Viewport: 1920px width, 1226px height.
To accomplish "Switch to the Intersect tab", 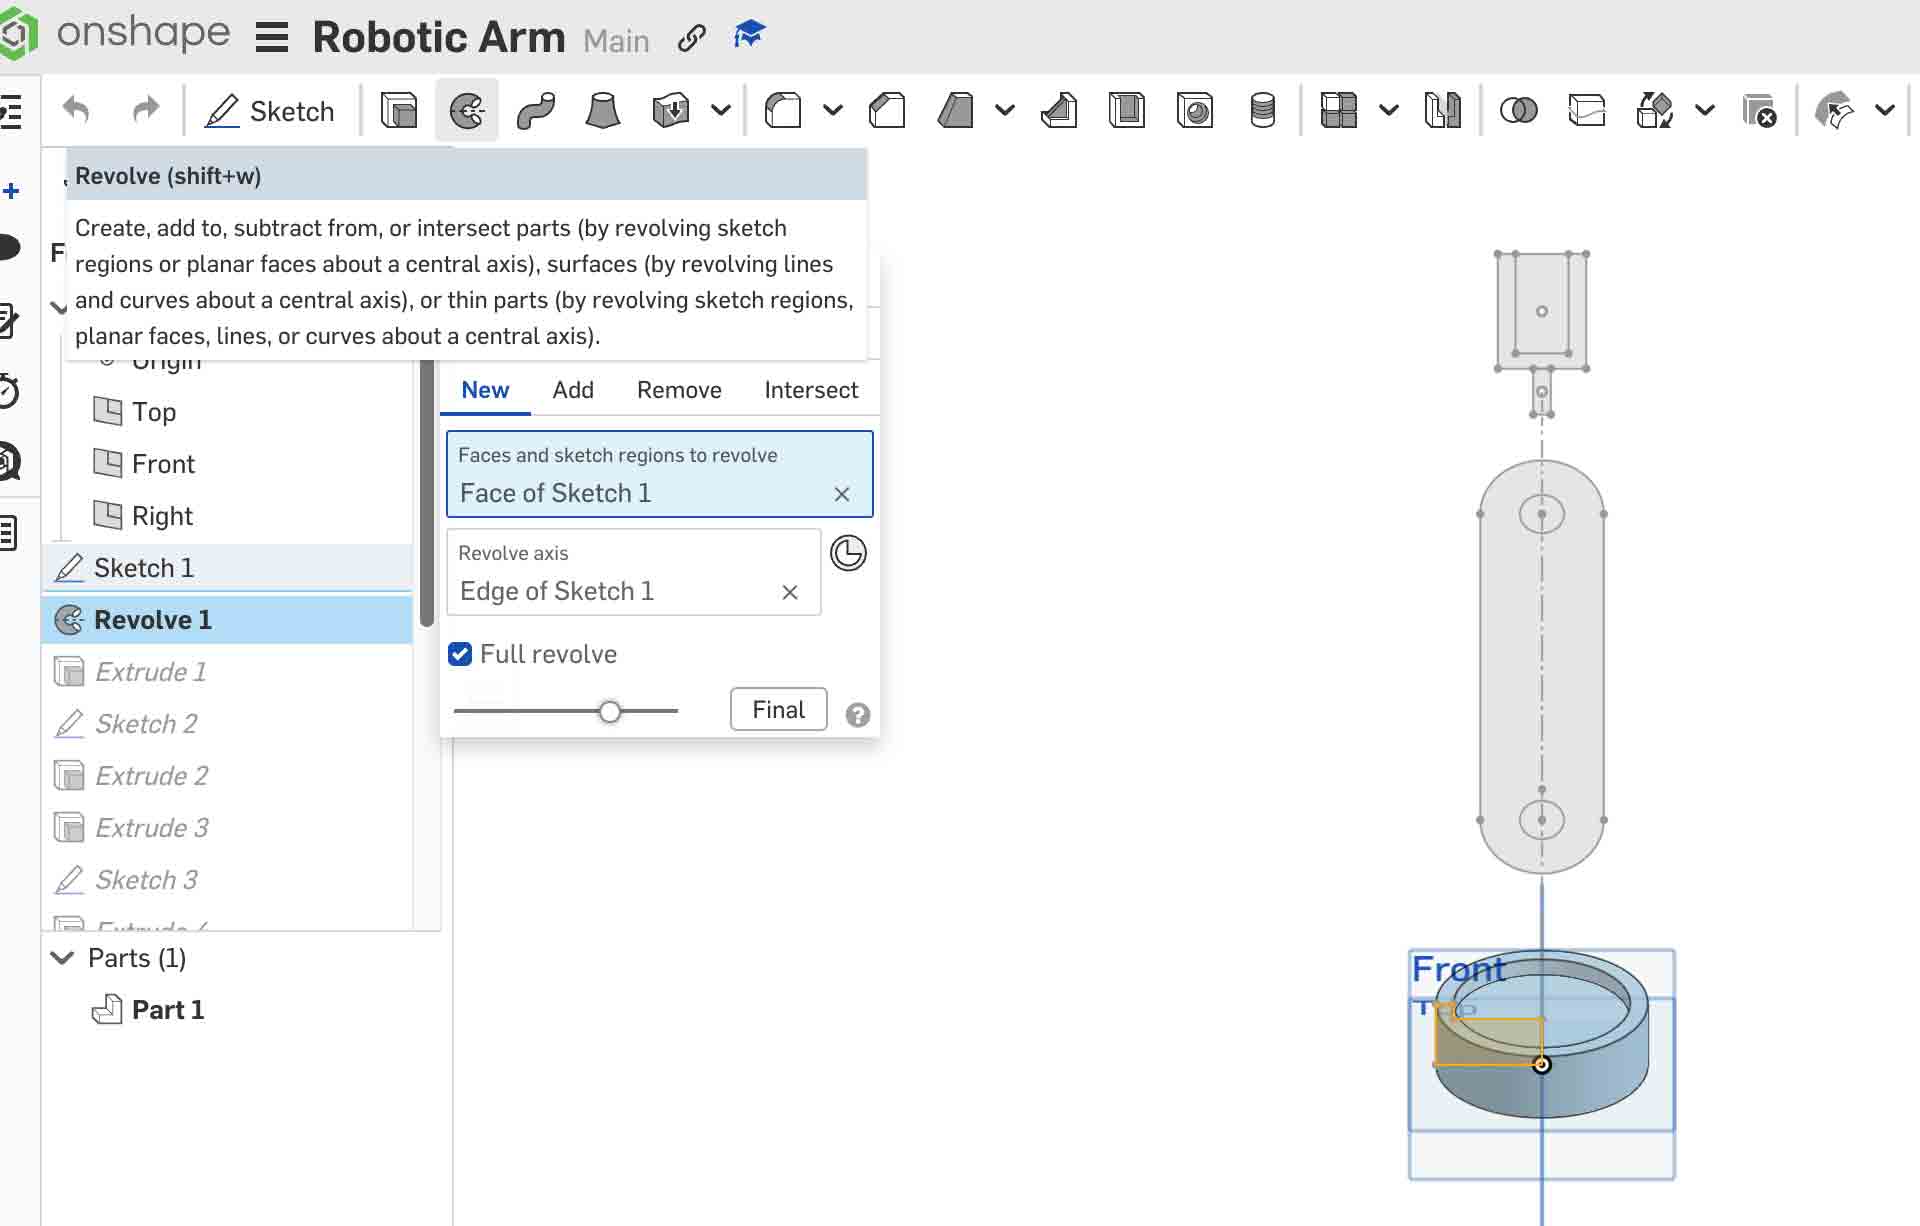I will point(811,390).
